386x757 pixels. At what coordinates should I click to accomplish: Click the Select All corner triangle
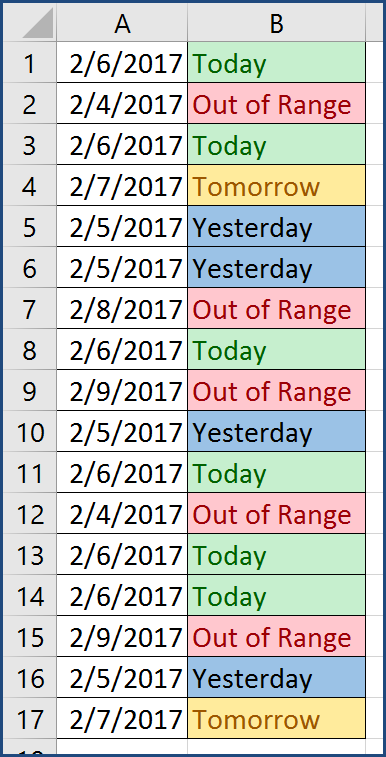29,23
